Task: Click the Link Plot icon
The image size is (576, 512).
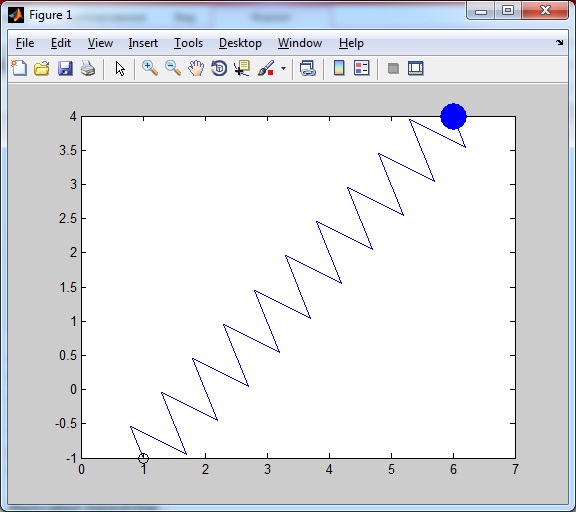Action: pyautogui.click(x=307, y=68)
